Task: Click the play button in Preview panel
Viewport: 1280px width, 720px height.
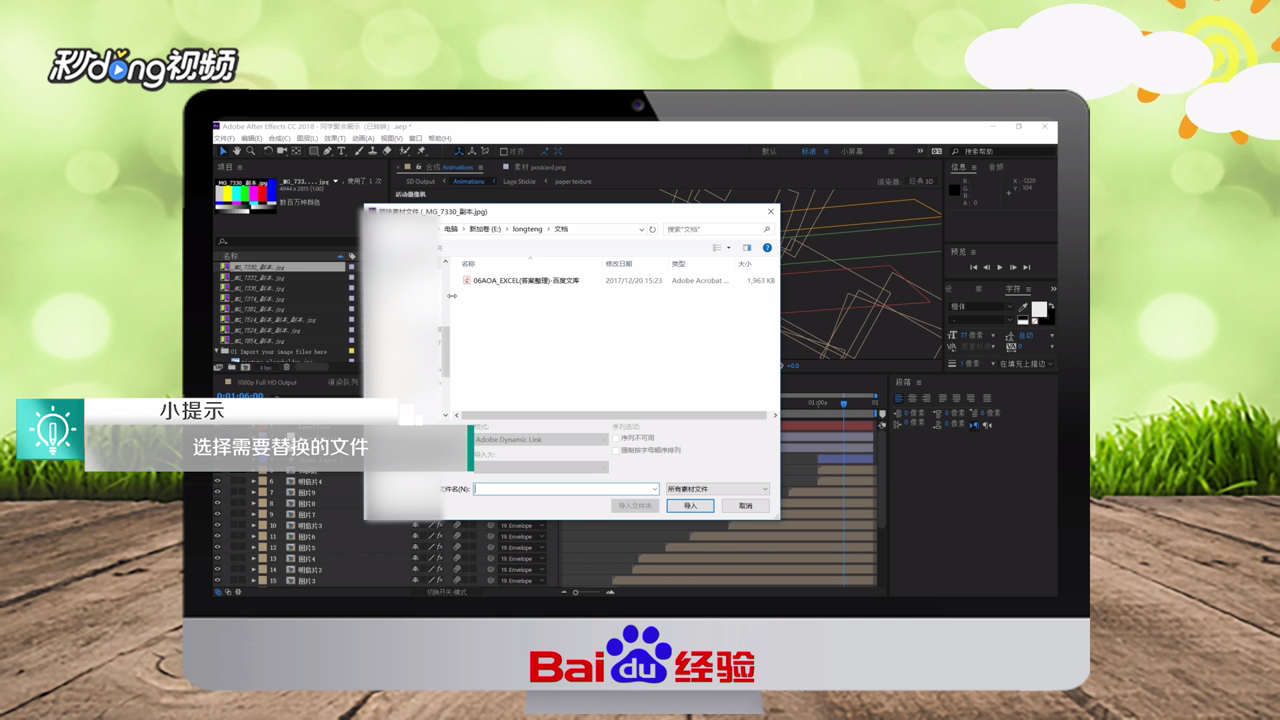Action: pyautogui.click(x=999, y=267)
